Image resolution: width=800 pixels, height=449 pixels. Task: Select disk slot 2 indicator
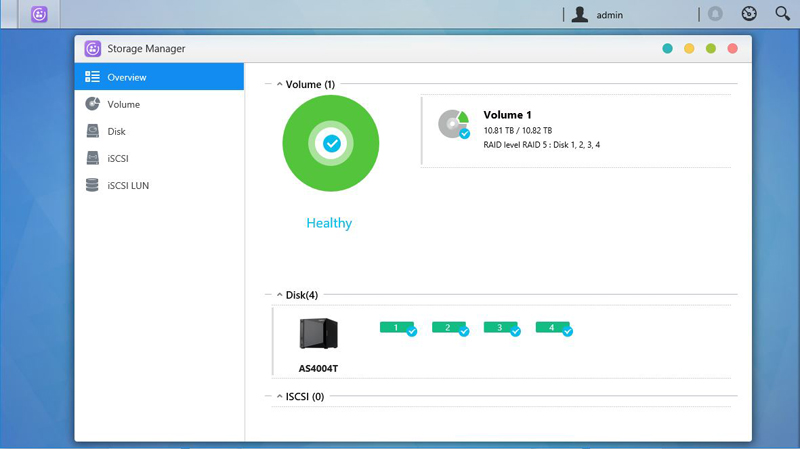click(449, 327)
